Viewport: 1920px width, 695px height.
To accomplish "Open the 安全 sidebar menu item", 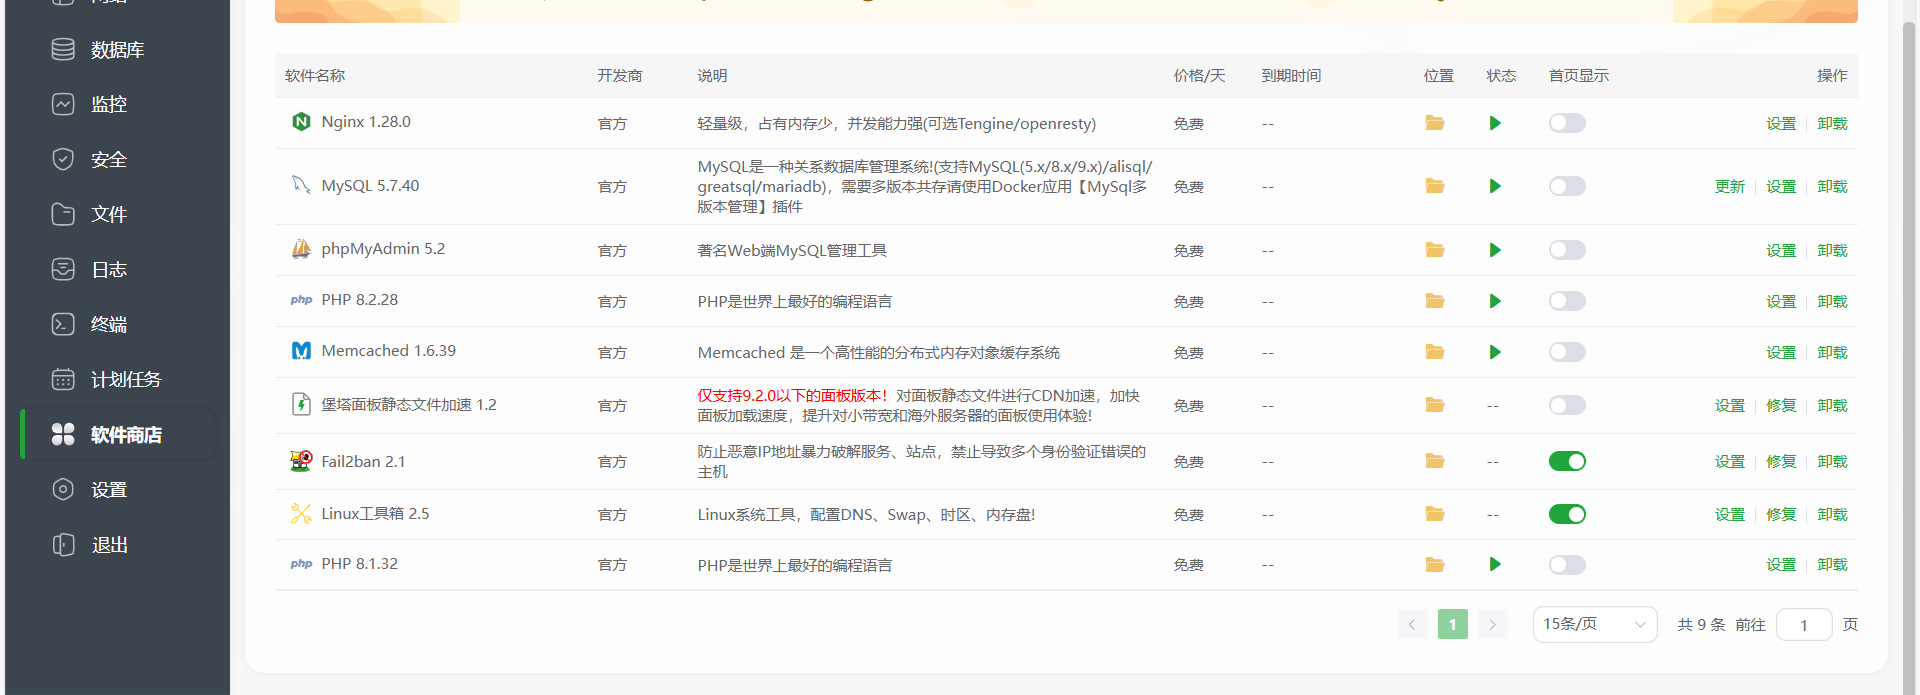I will [x=120, y=159].
